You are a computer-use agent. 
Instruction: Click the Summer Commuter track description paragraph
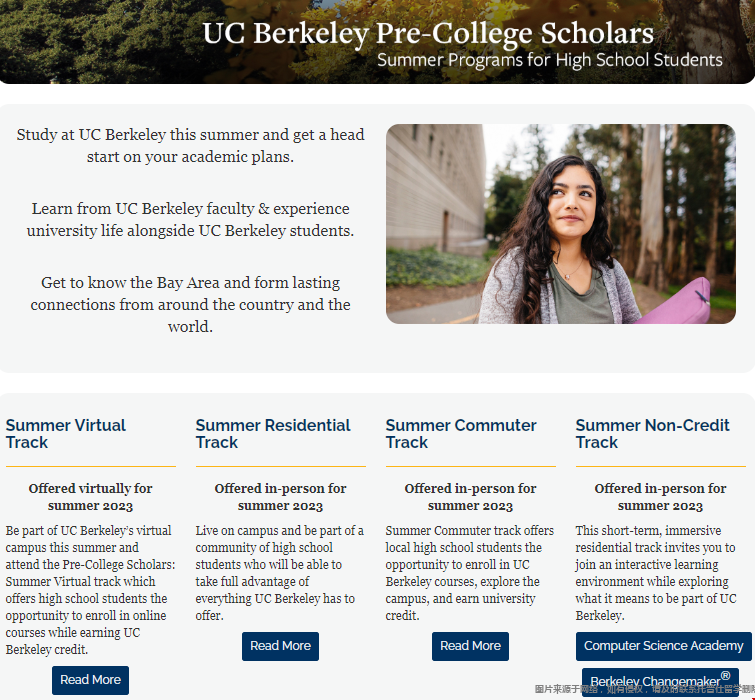(x=470, y=573)
